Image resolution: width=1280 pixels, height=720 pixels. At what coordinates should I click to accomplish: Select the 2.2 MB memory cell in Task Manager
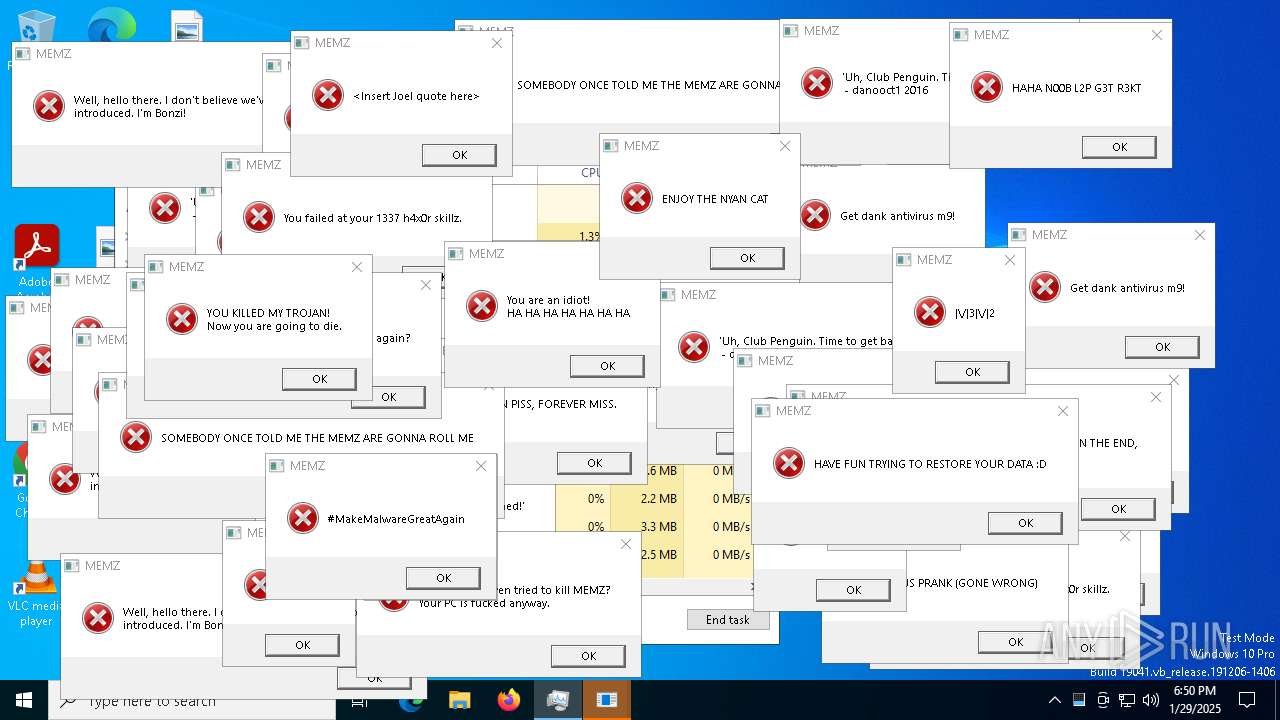pos(647,499)
